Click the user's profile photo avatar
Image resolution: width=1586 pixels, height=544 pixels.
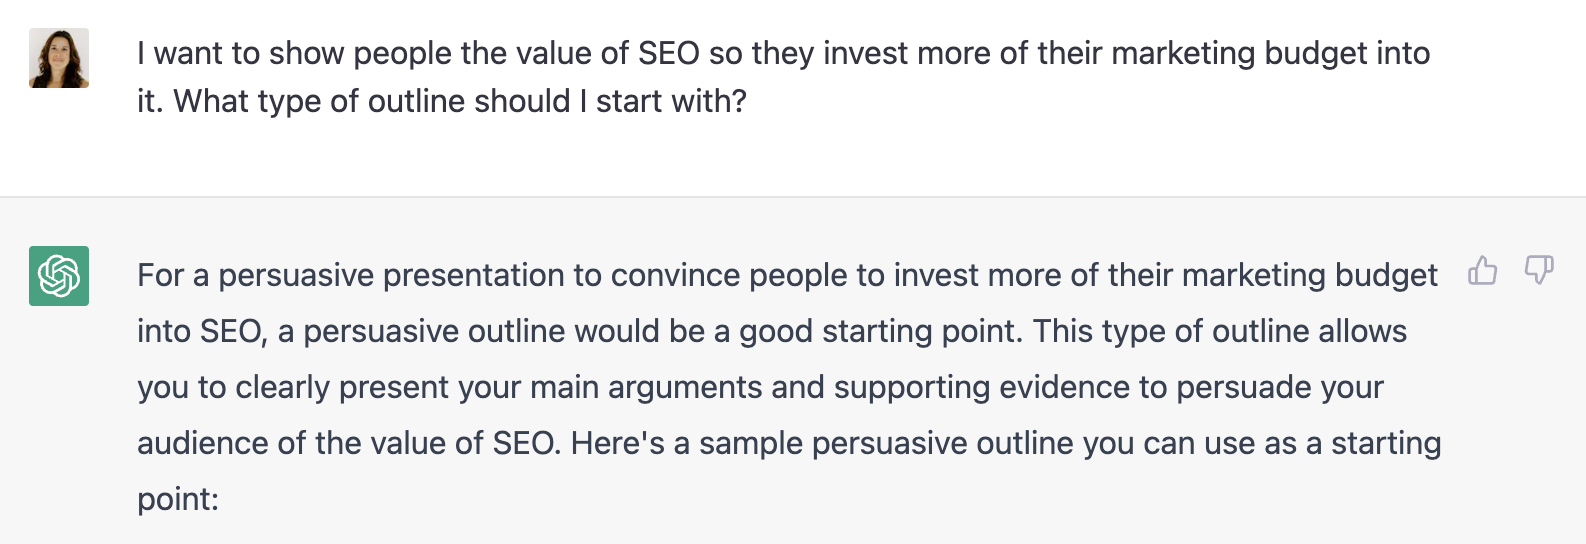click(x=59, y=58)
